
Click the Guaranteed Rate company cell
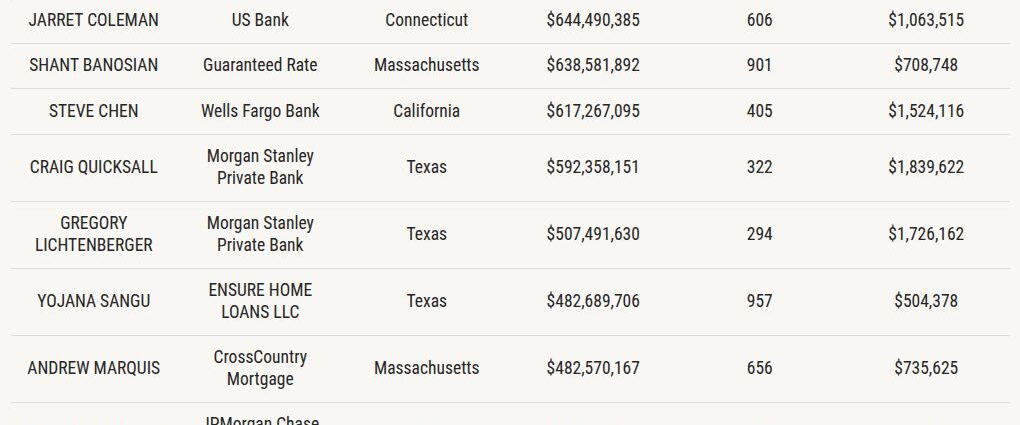pyautogui.click(x=260, y=65)
